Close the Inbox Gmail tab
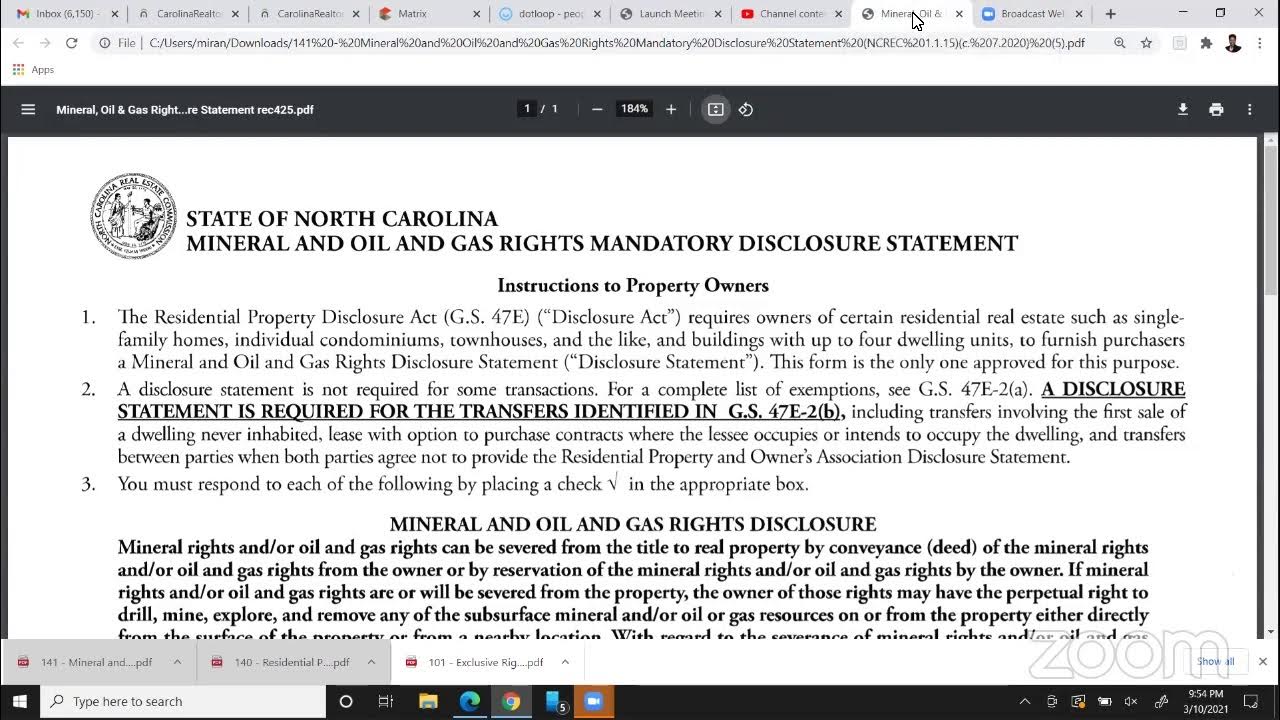Image resolution: width=1280 pixels, height=720 pixels. tap(115, 14)
